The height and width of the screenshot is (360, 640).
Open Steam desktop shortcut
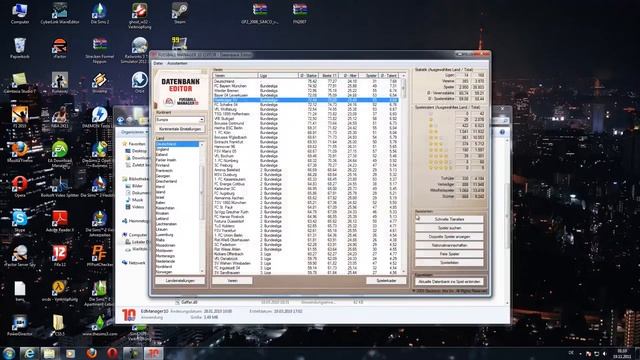pos(180,13)
